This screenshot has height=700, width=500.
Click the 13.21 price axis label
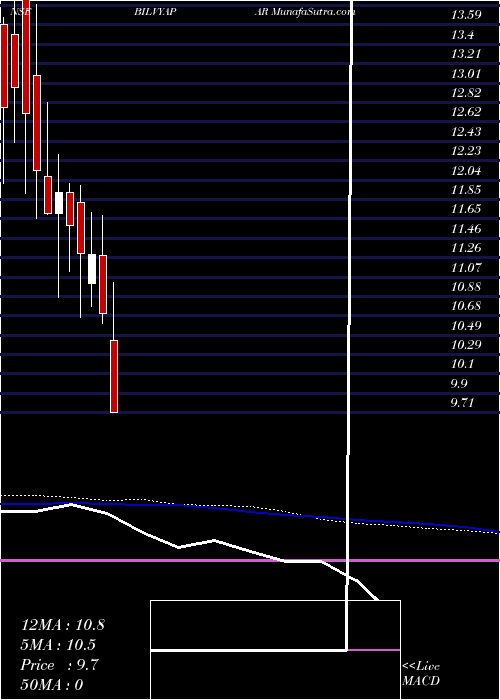point(466,54)
